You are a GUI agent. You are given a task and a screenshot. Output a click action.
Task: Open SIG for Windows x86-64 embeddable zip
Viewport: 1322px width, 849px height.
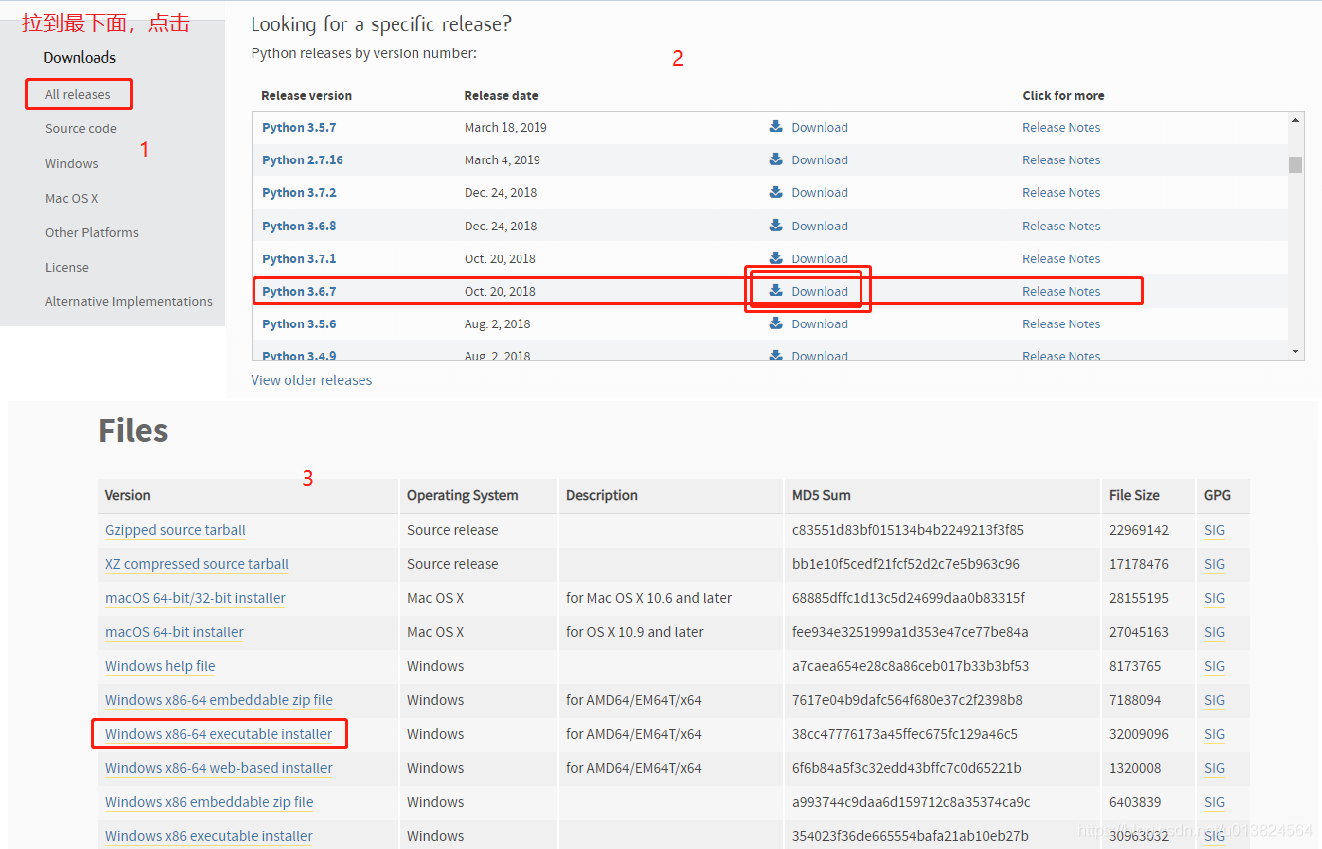pos(1214,700)
